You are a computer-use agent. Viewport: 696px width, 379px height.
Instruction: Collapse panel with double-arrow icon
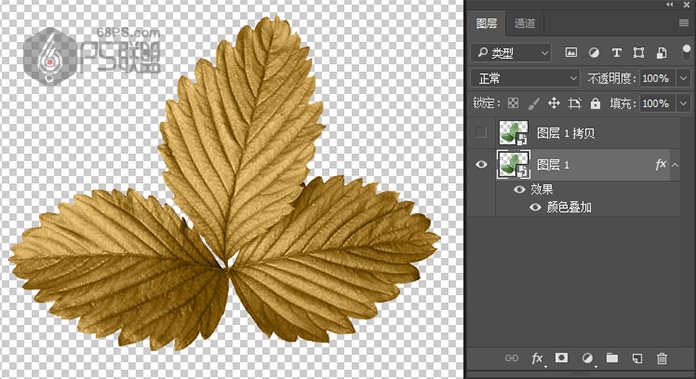pyautogui.click(x=669, y=4)
